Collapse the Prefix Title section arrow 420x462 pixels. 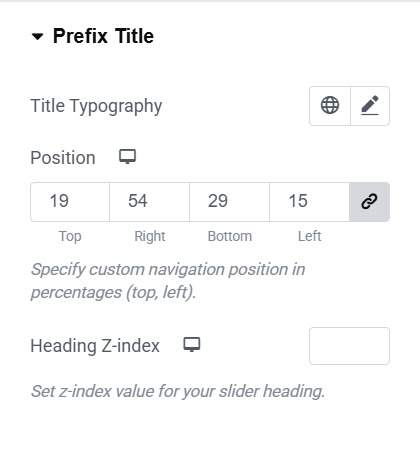tap(37, 36)
